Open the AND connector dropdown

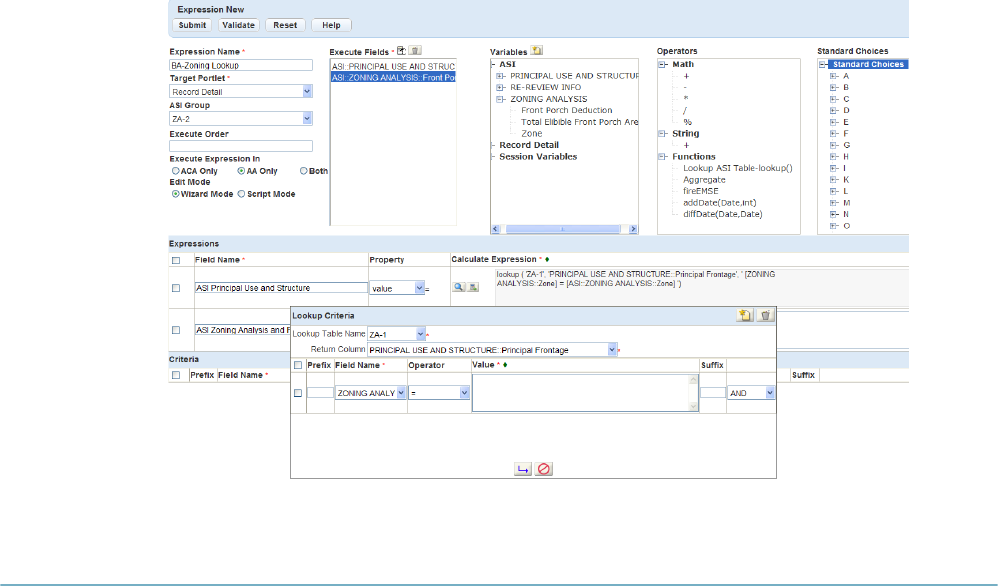coord(770,393)
